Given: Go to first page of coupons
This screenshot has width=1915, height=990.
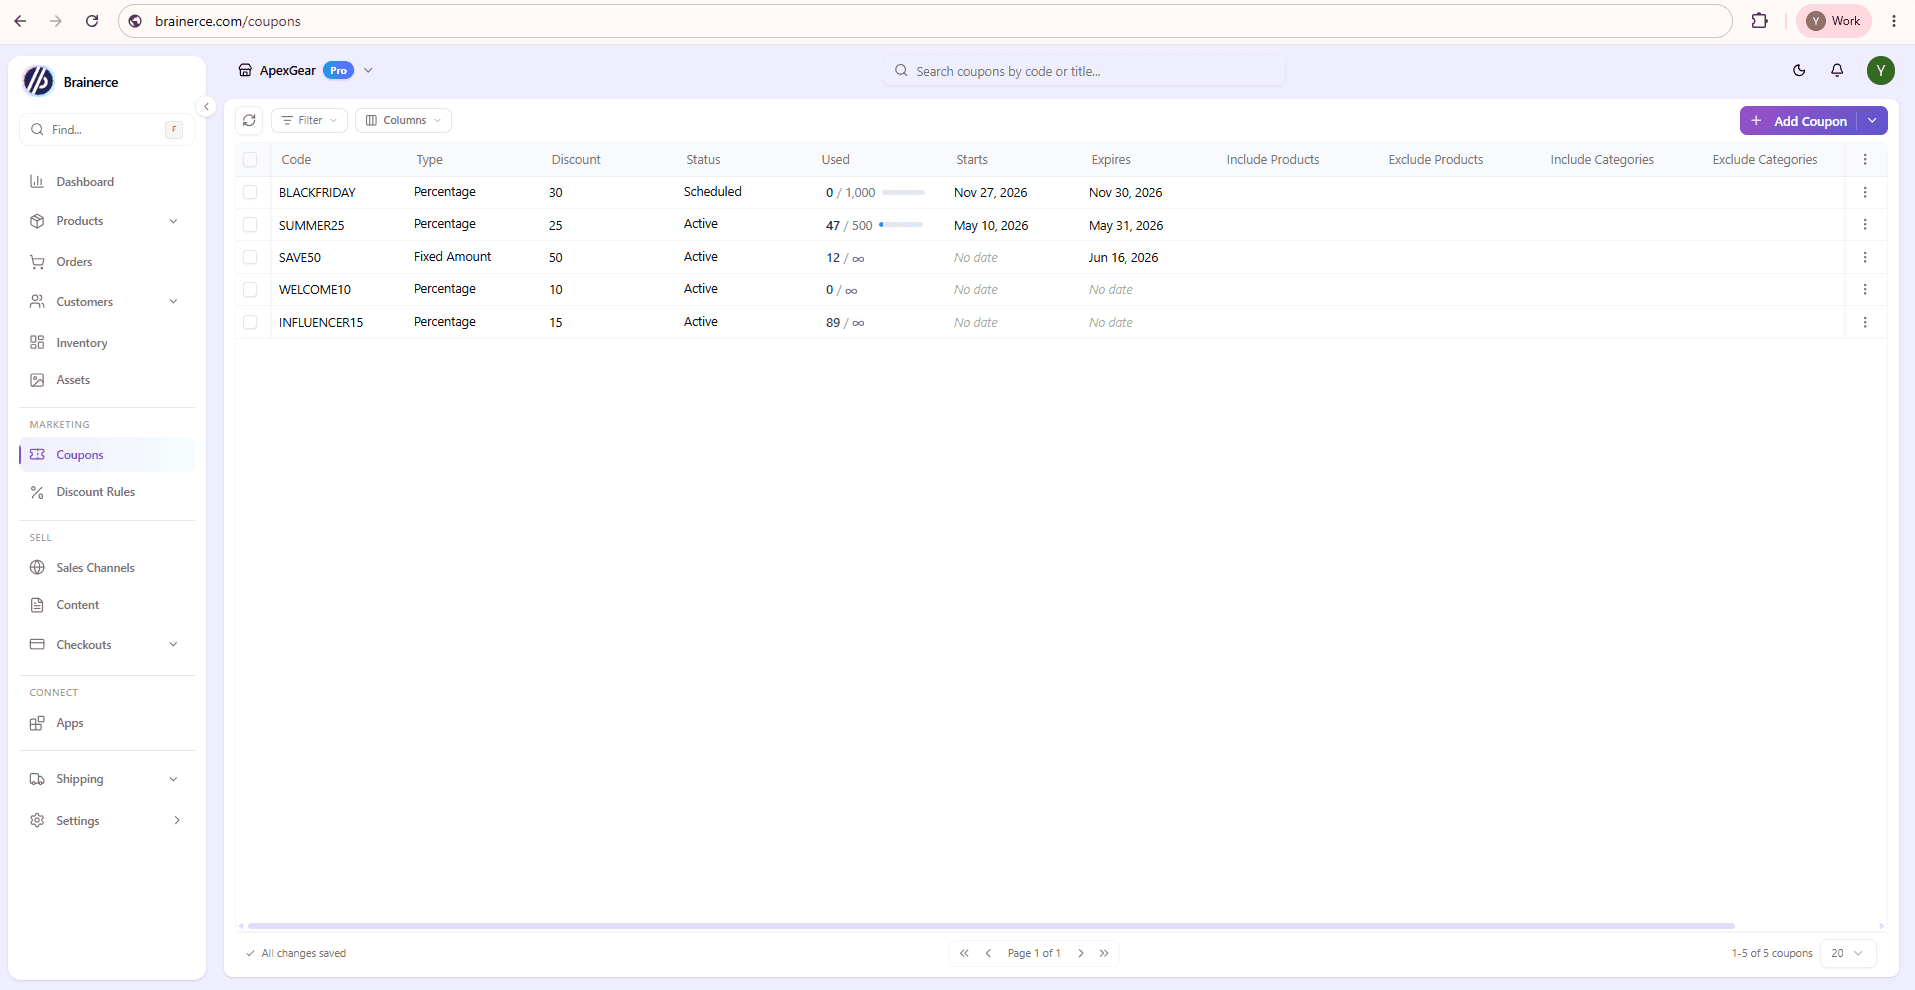Looking at the screenshot, I should [x=964, y=953].
